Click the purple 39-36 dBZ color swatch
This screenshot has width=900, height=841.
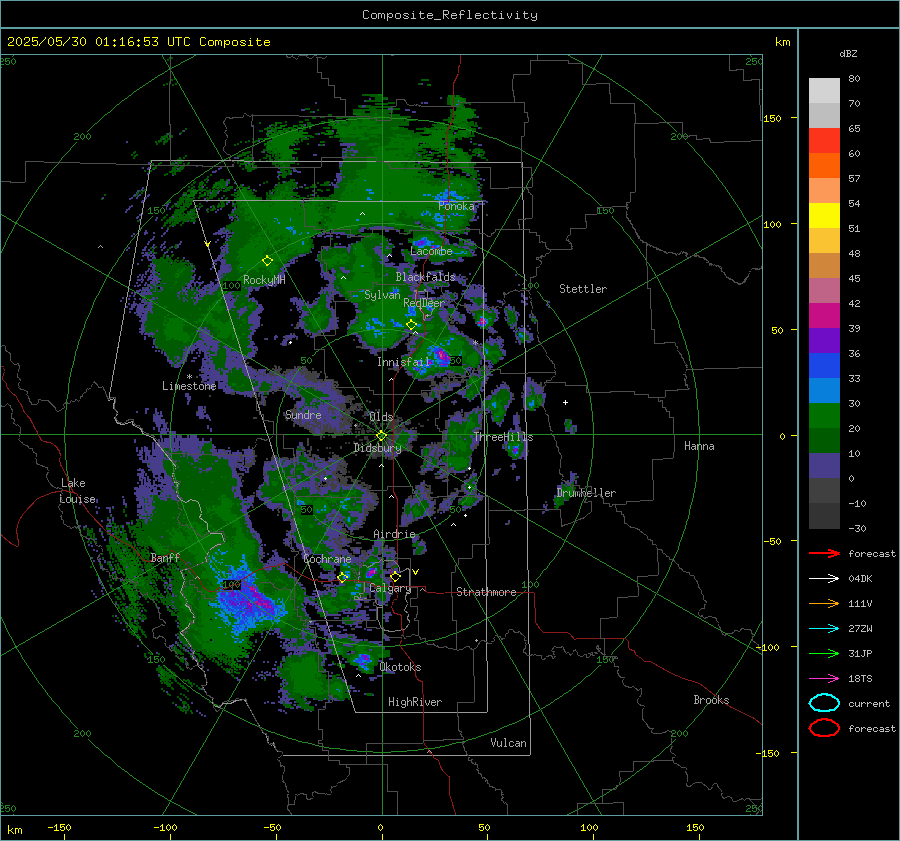824,341
